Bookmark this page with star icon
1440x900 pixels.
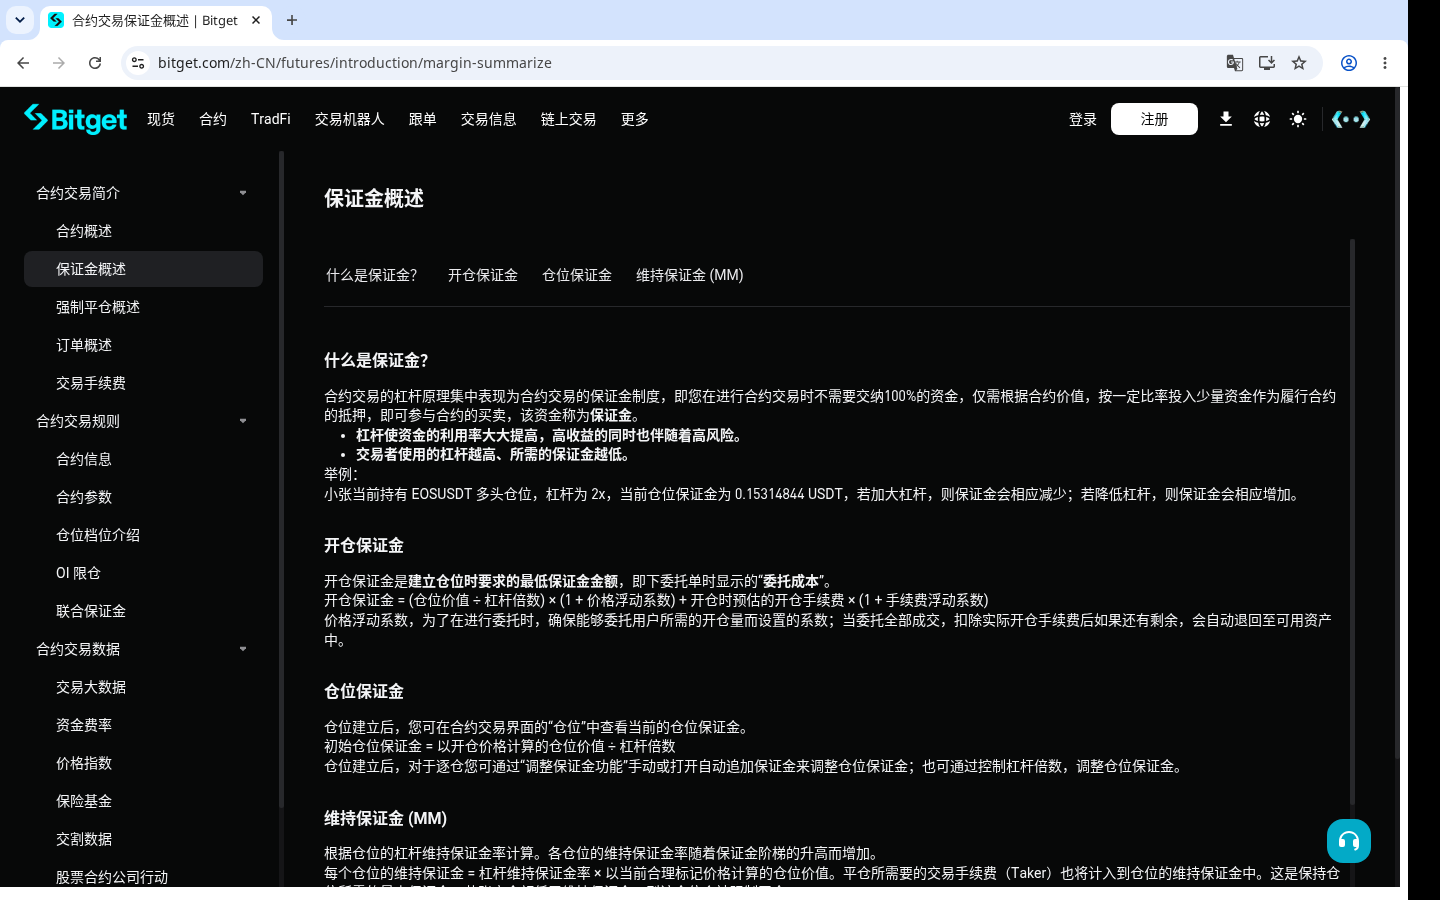coord(1299,63)
